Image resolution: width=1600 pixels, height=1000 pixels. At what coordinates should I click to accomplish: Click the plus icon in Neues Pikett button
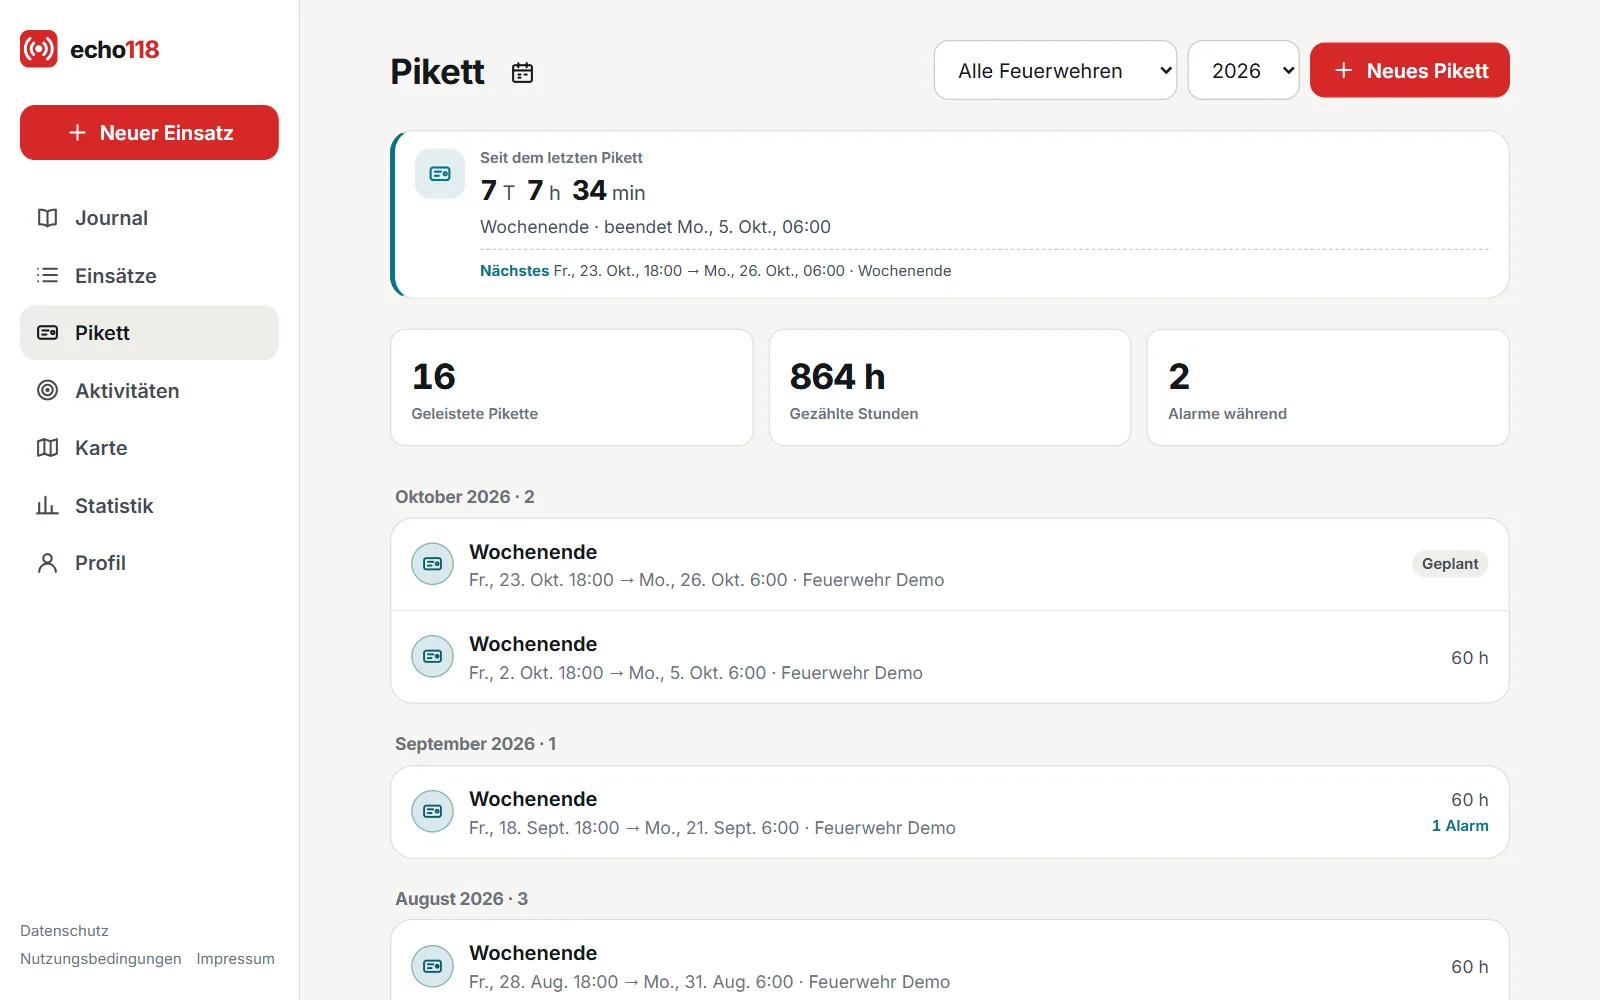click(x=1344, y=70)
